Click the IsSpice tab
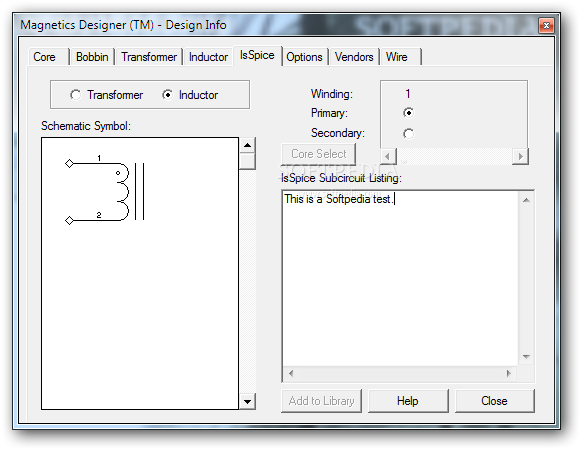This screenshot has width=581, height=450. [x=257, y=55]
